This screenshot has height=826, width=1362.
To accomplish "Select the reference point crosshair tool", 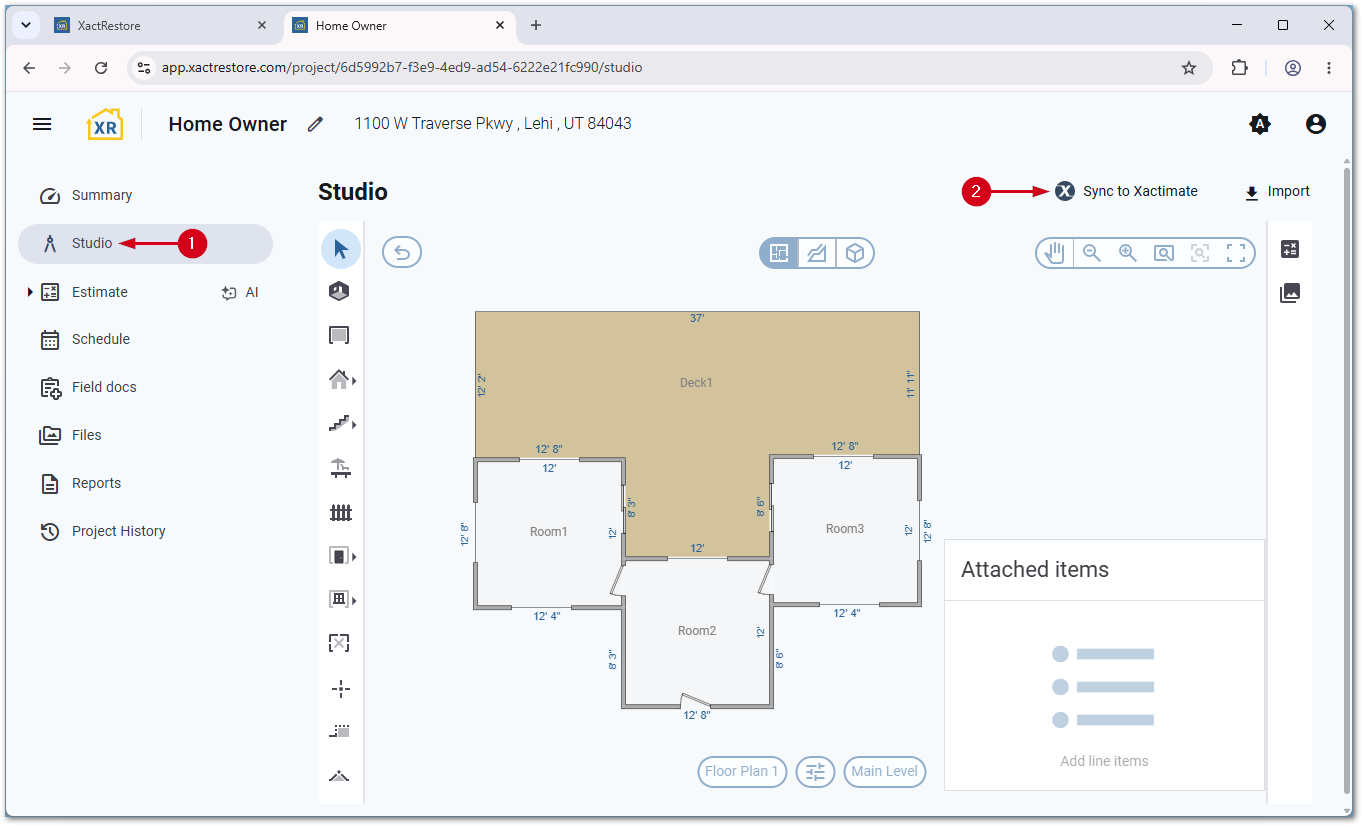I will [x=340, y=688].
